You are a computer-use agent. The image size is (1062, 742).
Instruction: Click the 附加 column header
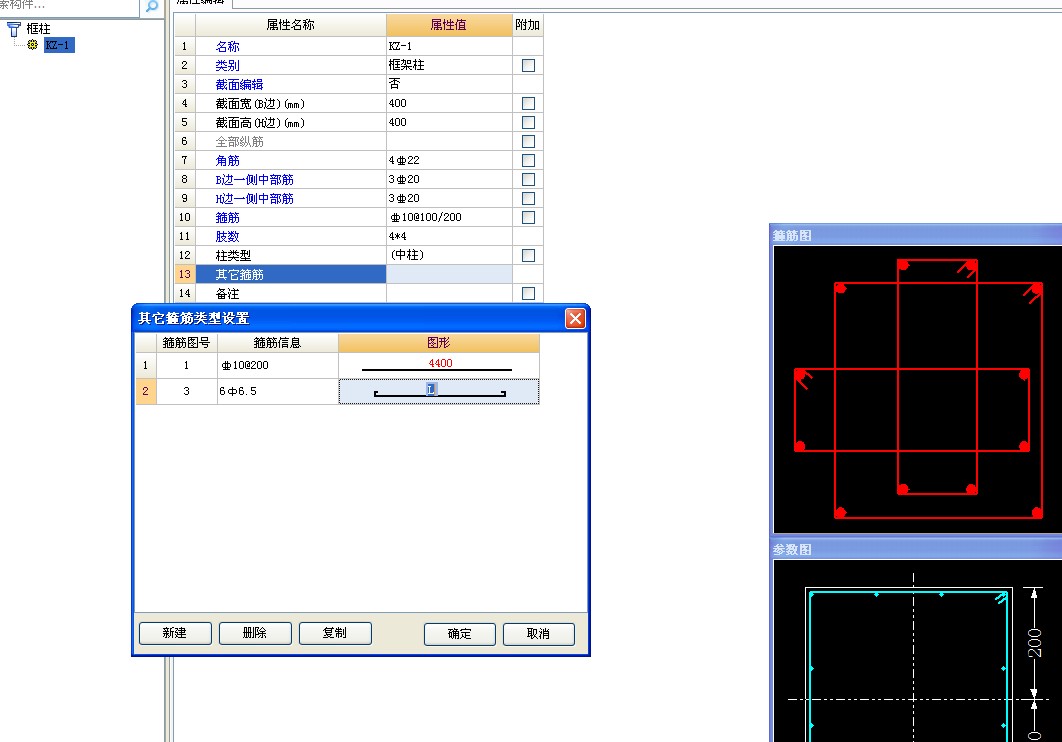click(528, 25)
